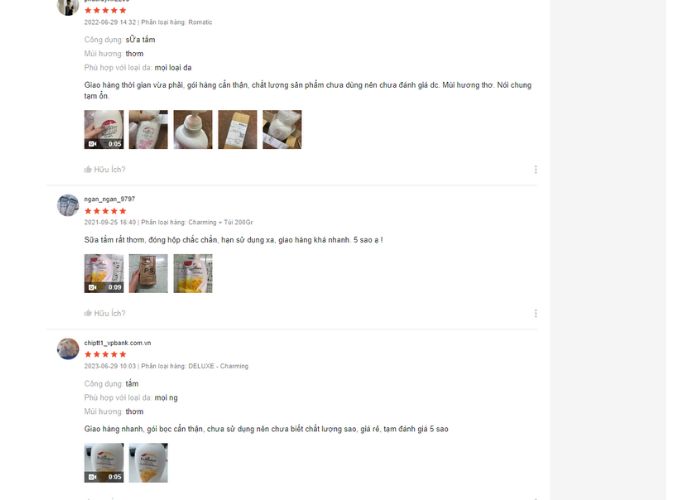Image resolution: width=700 pixels, height=500 pixels.
Task: Click thumbs-up icon under ngan_ngan_9797 review
Action: point(88,313)
